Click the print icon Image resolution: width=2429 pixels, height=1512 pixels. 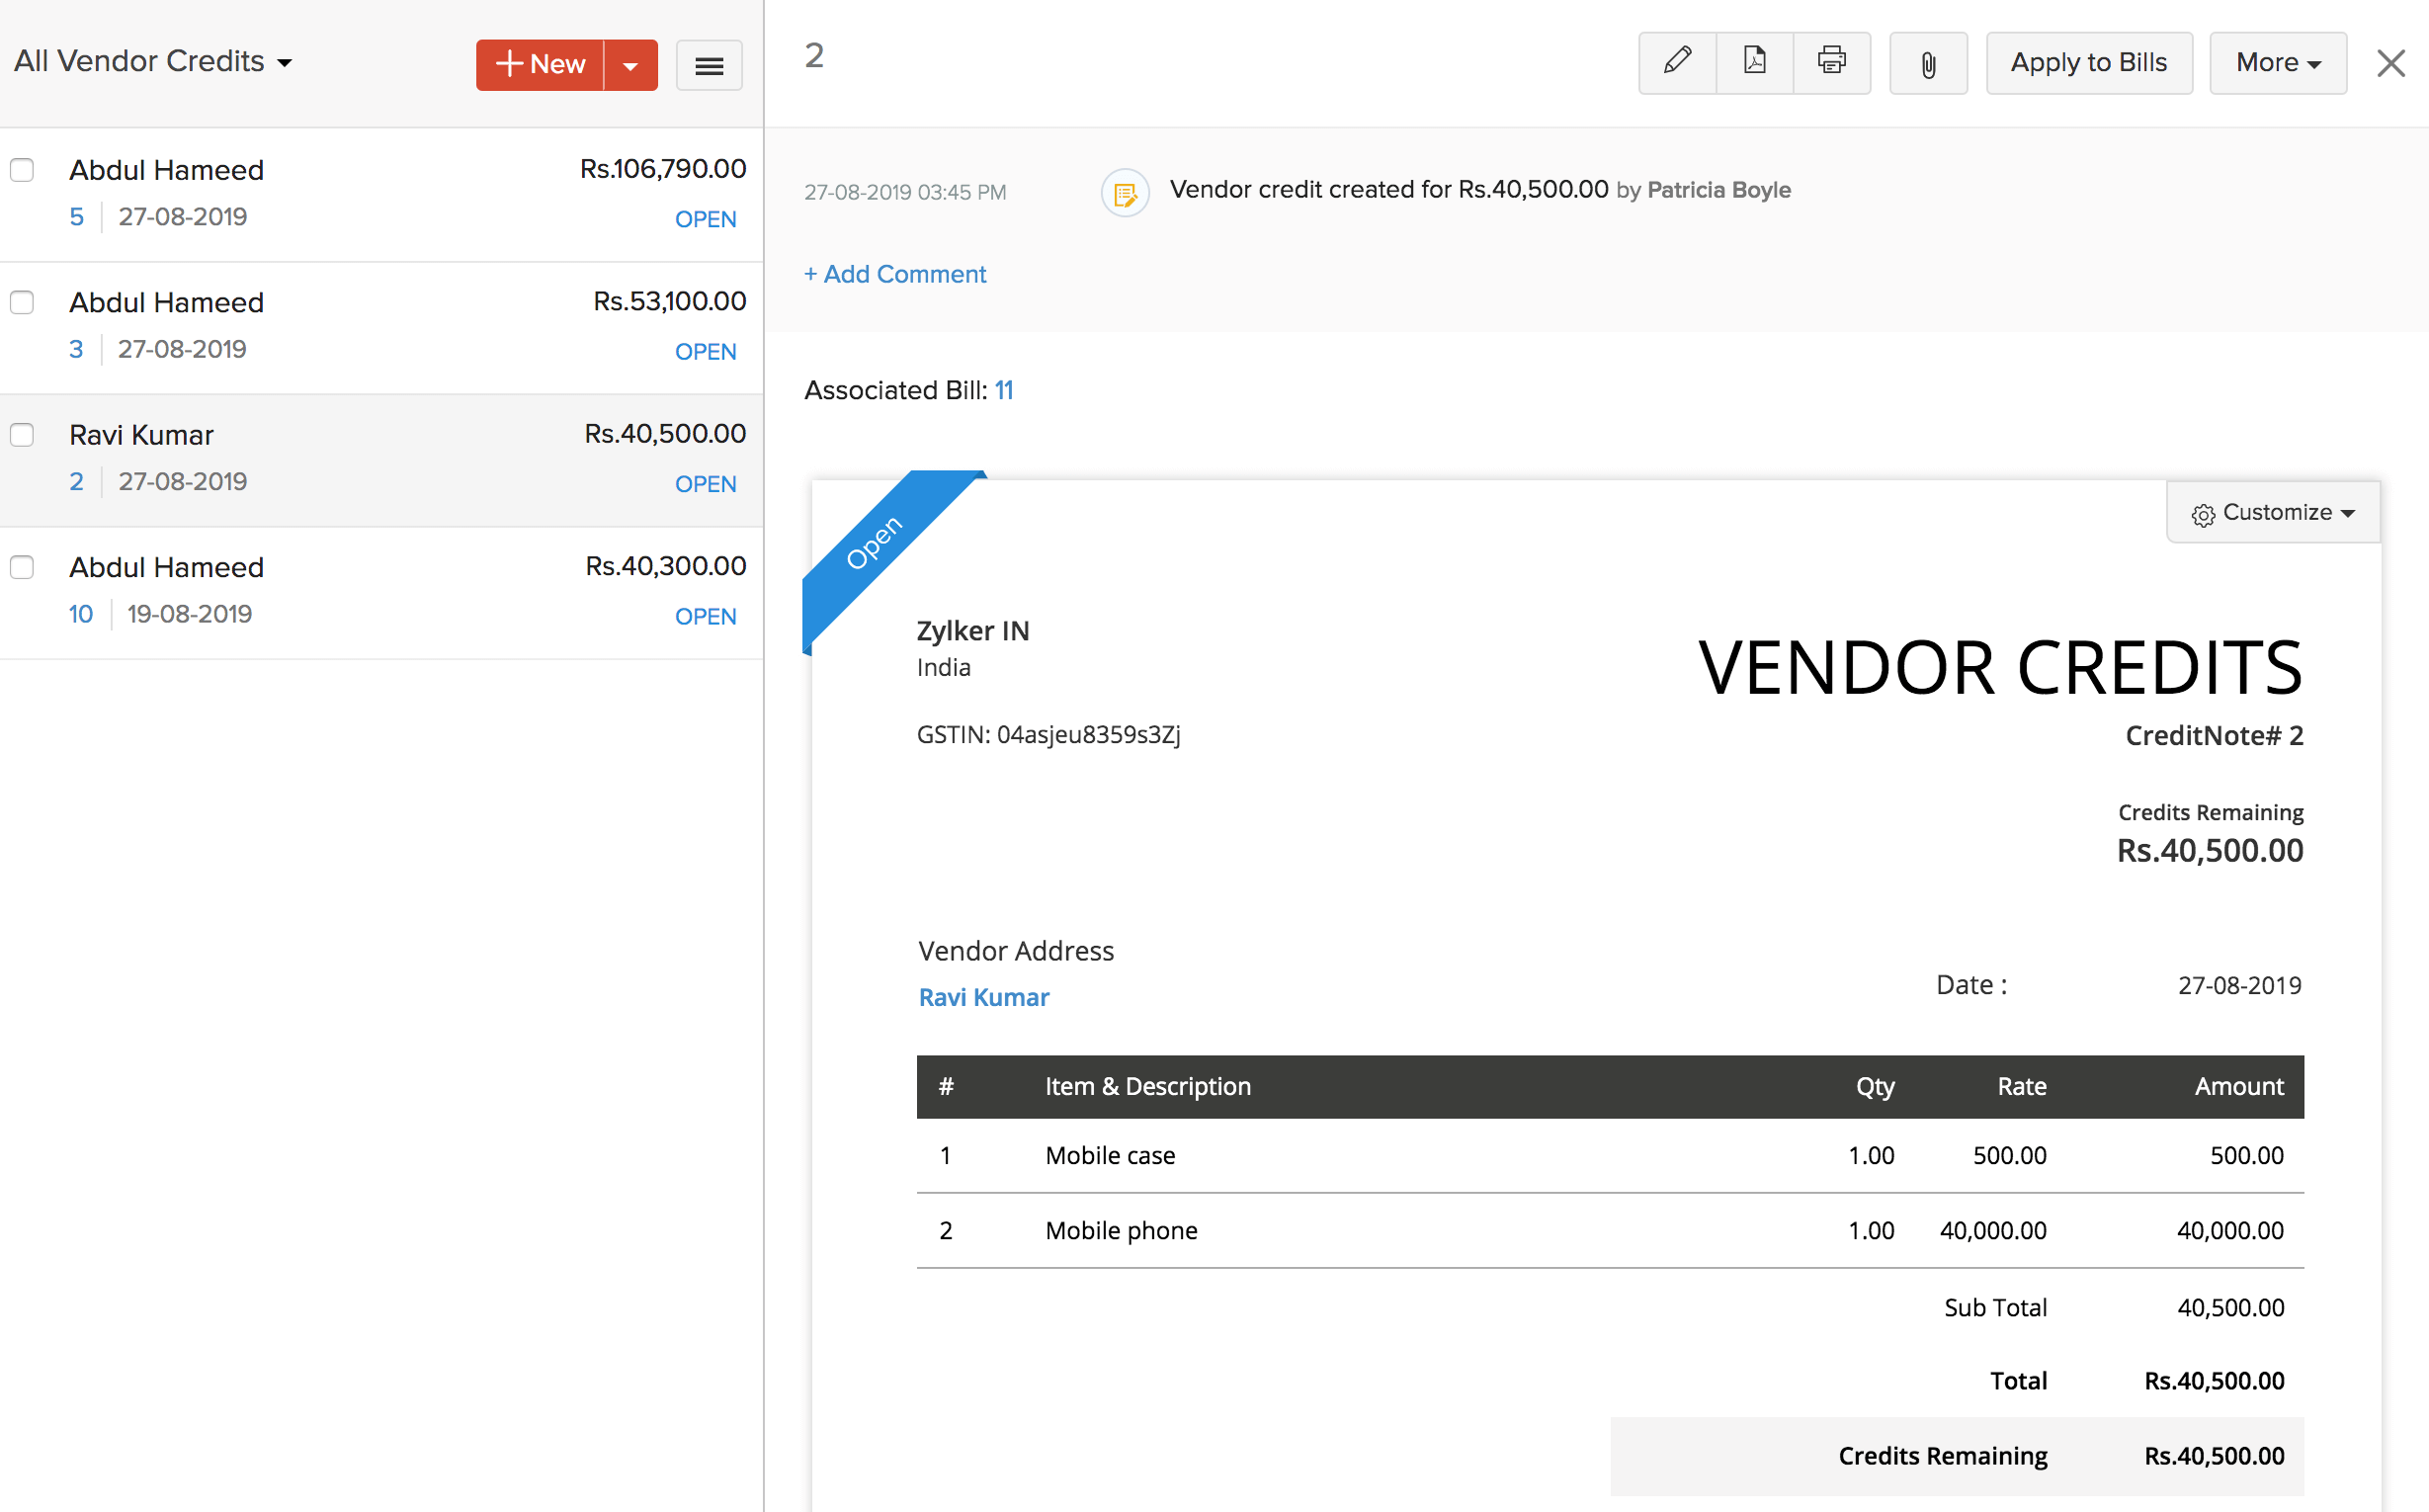[1830, 62]
